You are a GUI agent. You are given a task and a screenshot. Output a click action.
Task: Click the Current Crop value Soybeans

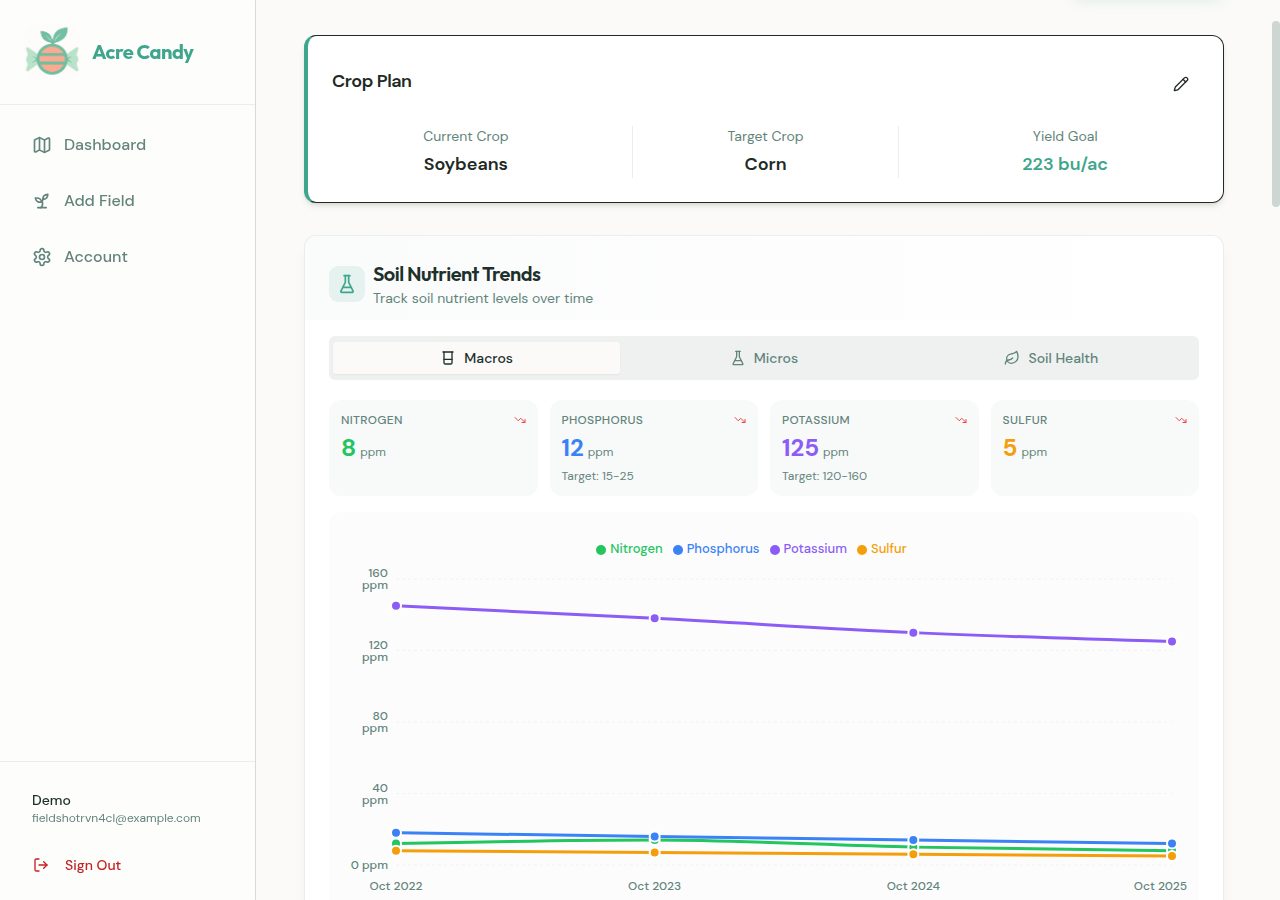pos(466,164)
